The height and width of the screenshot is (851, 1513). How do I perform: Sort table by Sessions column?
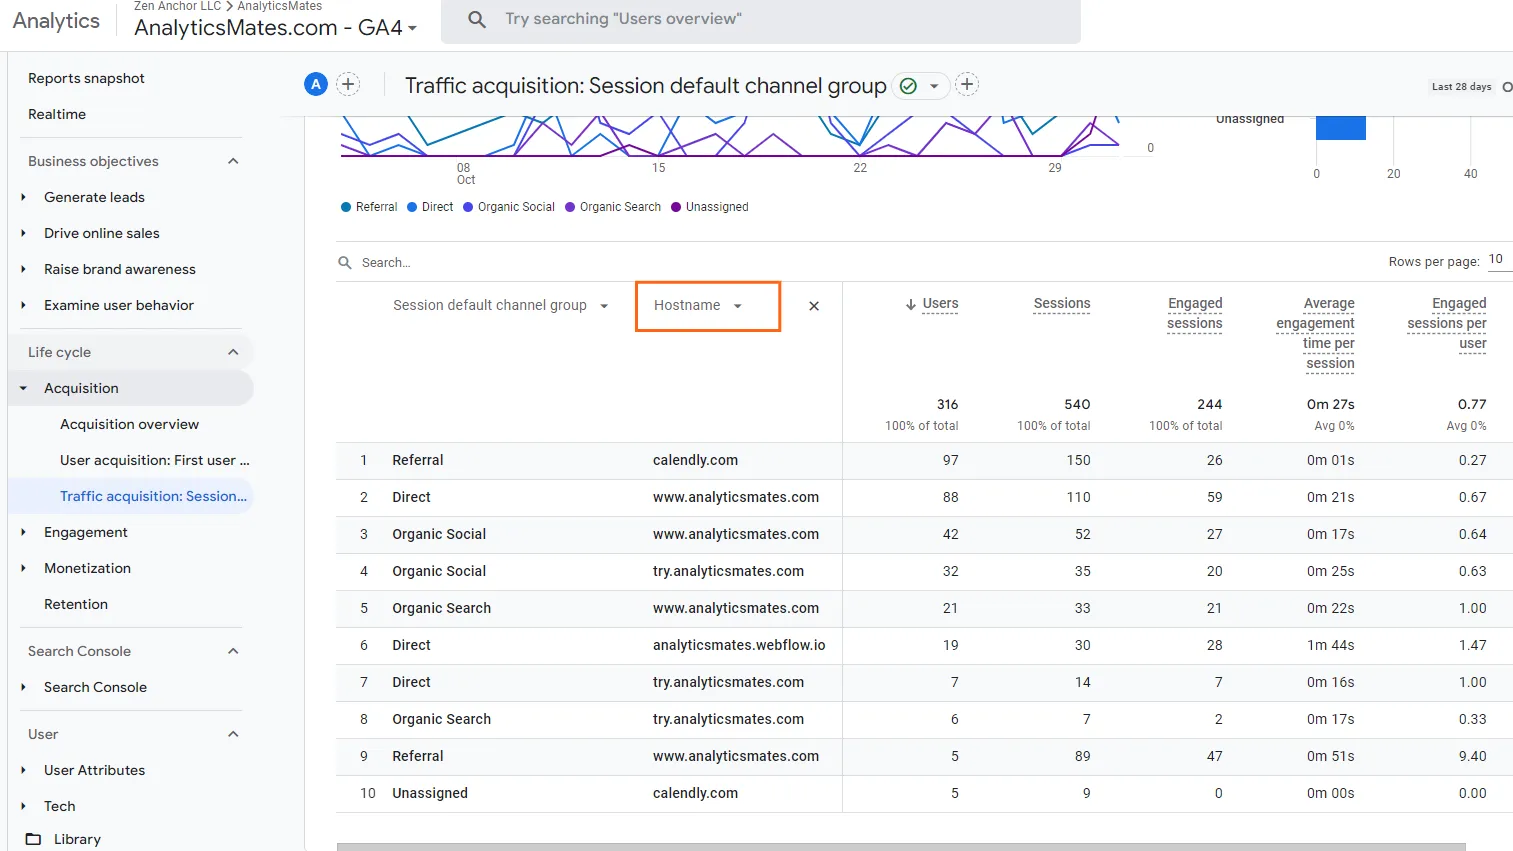[x=1062, y=304]
